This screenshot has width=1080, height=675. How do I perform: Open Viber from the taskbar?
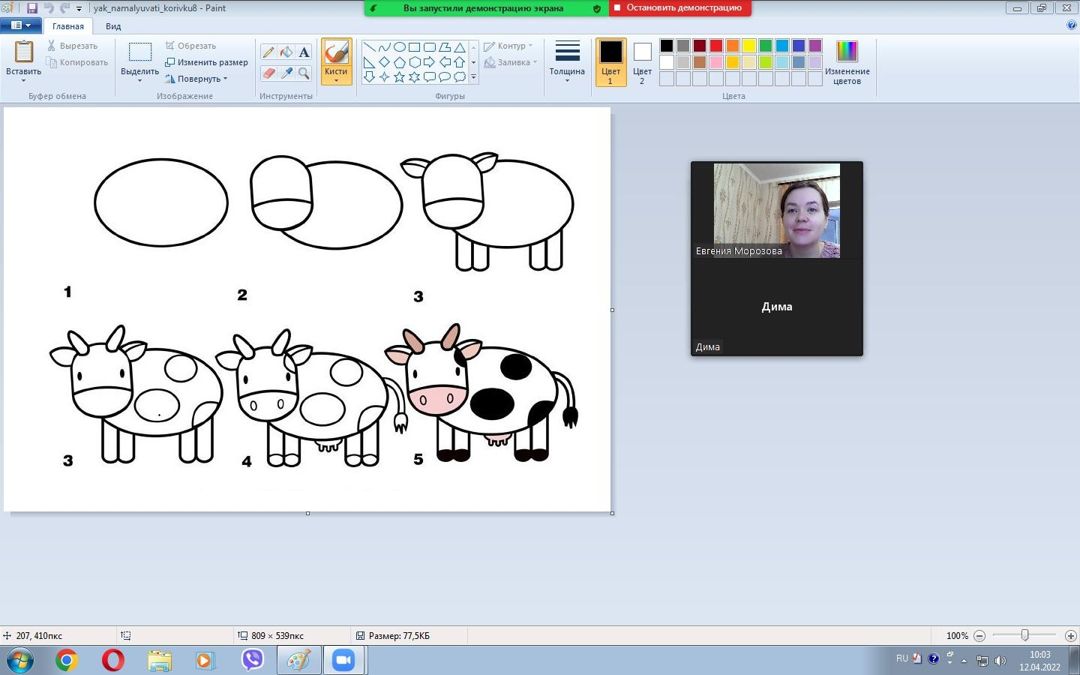point(252,660)
